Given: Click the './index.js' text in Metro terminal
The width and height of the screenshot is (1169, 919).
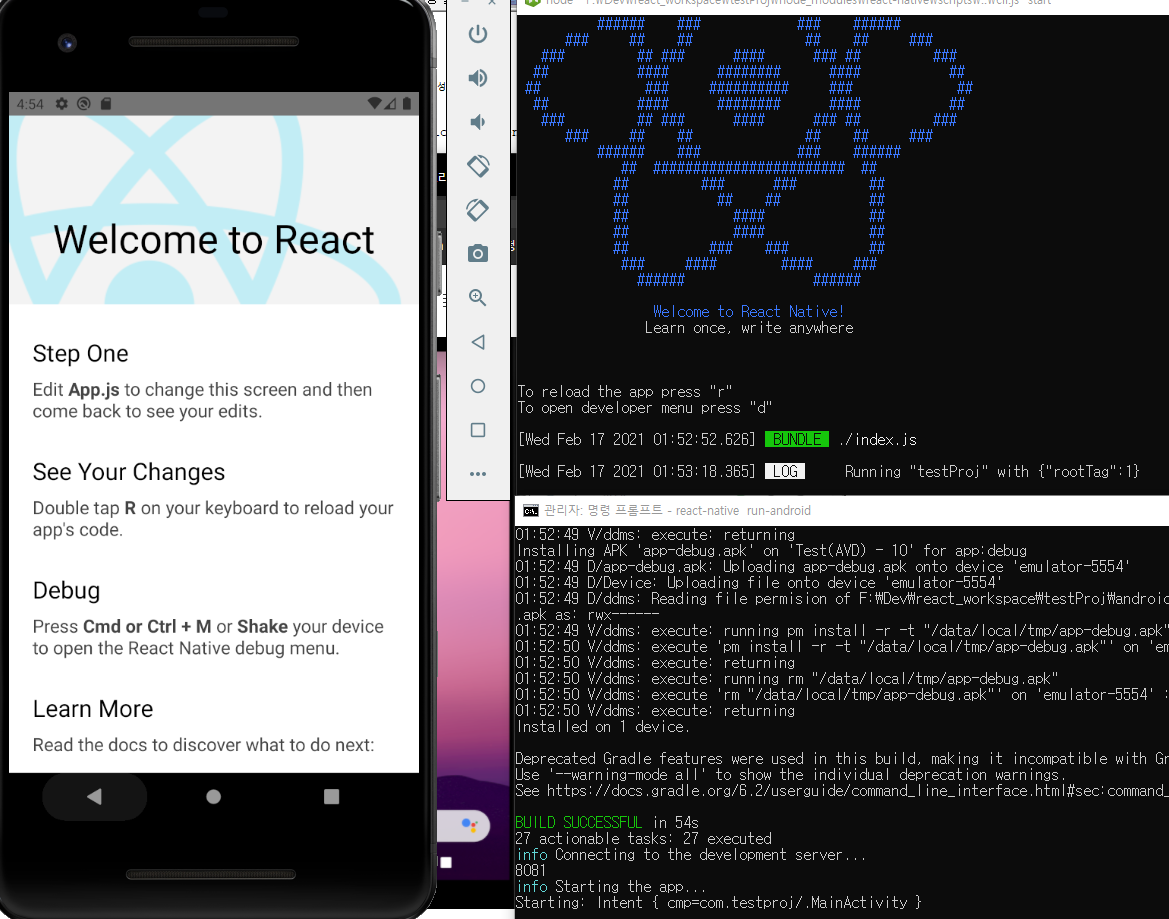Looking at the screenshot, I should tap(877, 440).
